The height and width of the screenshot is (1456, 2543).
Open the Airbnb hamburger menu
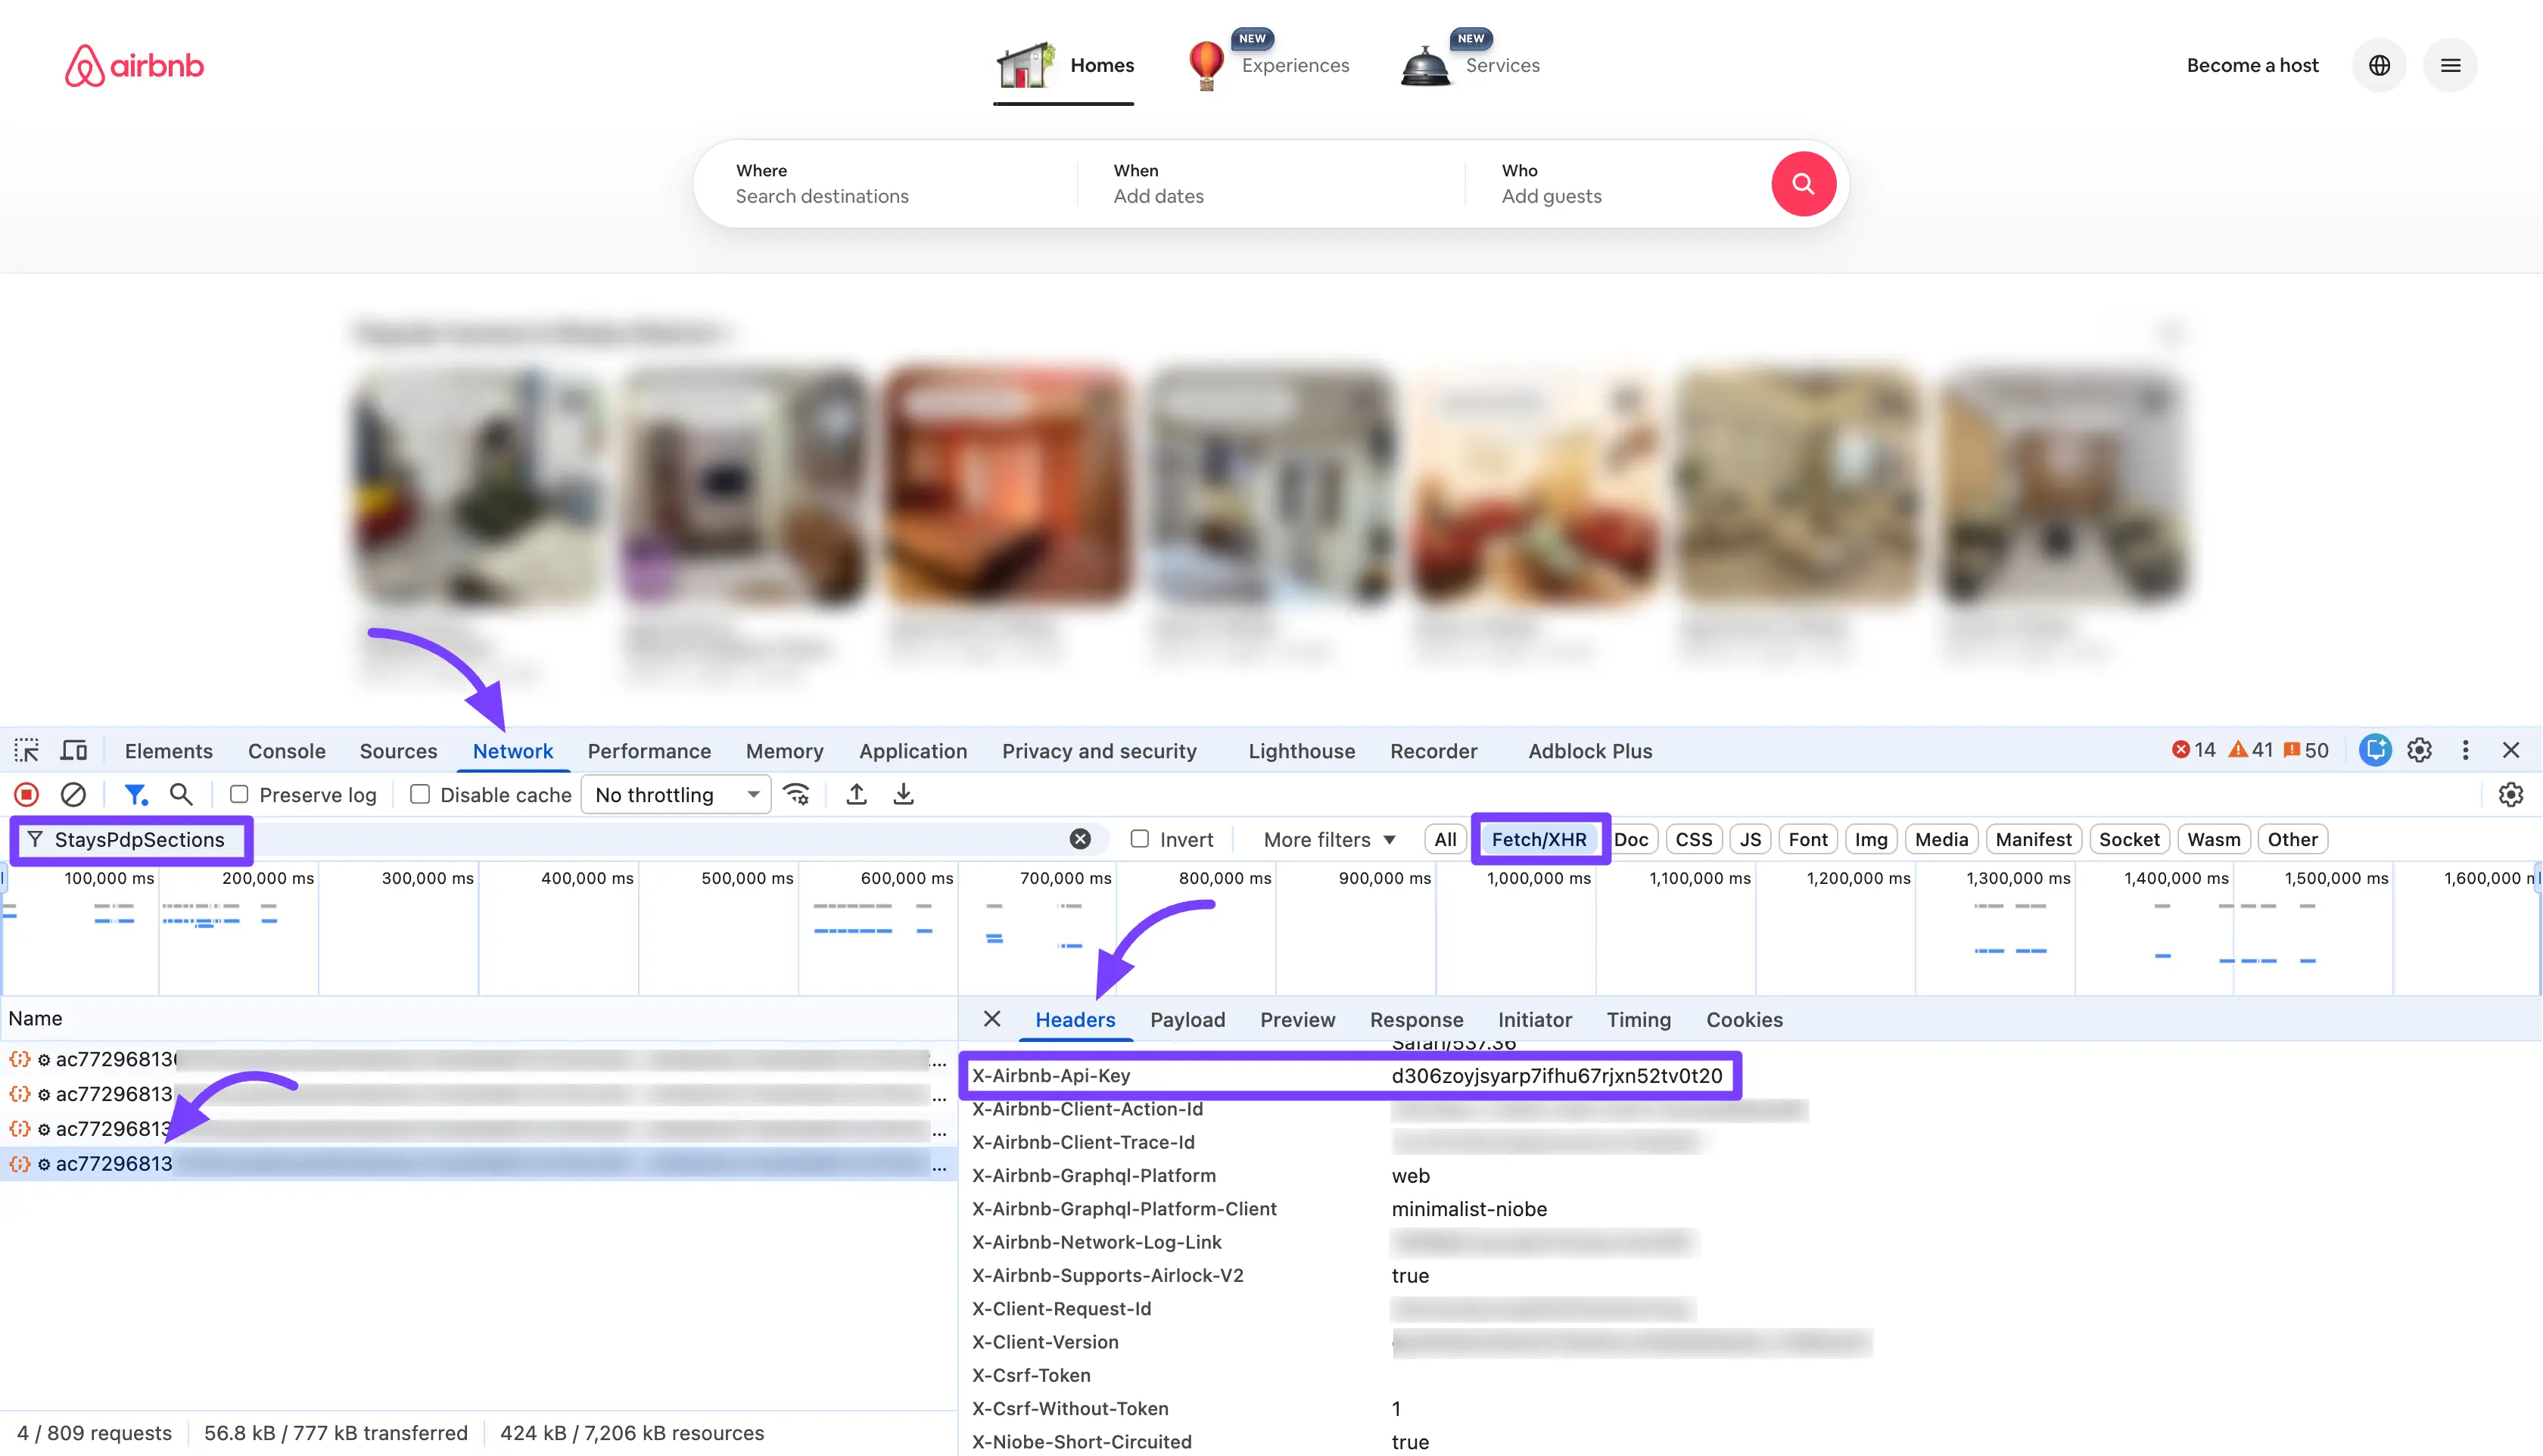(x=2450, y=65)
